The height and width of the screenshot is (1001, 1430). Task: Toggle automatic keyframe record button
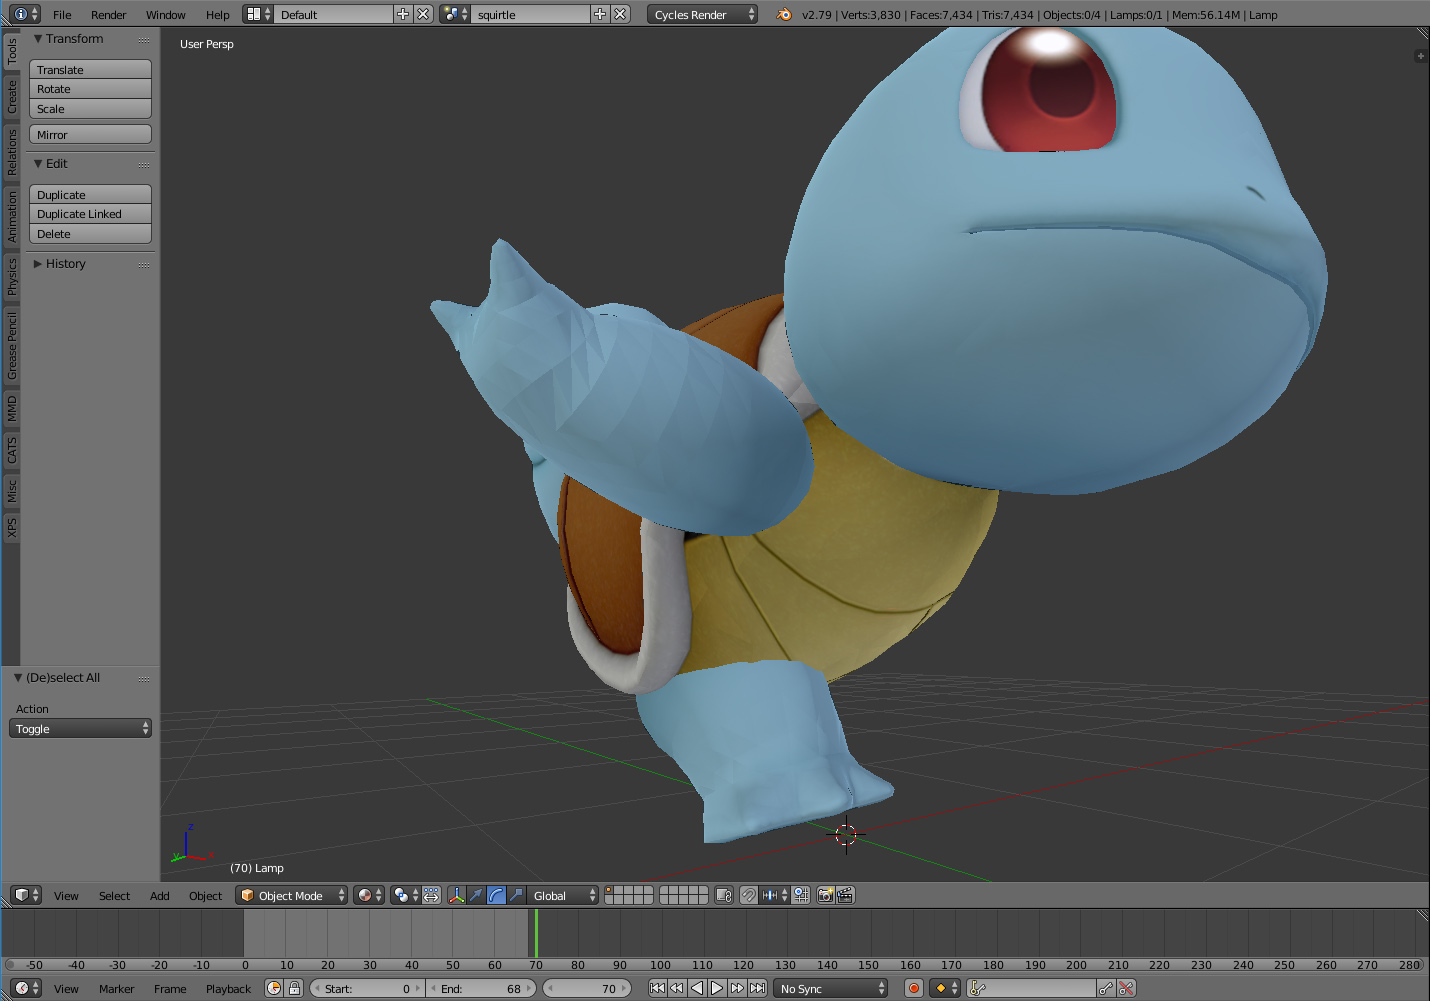coord(913,988)
